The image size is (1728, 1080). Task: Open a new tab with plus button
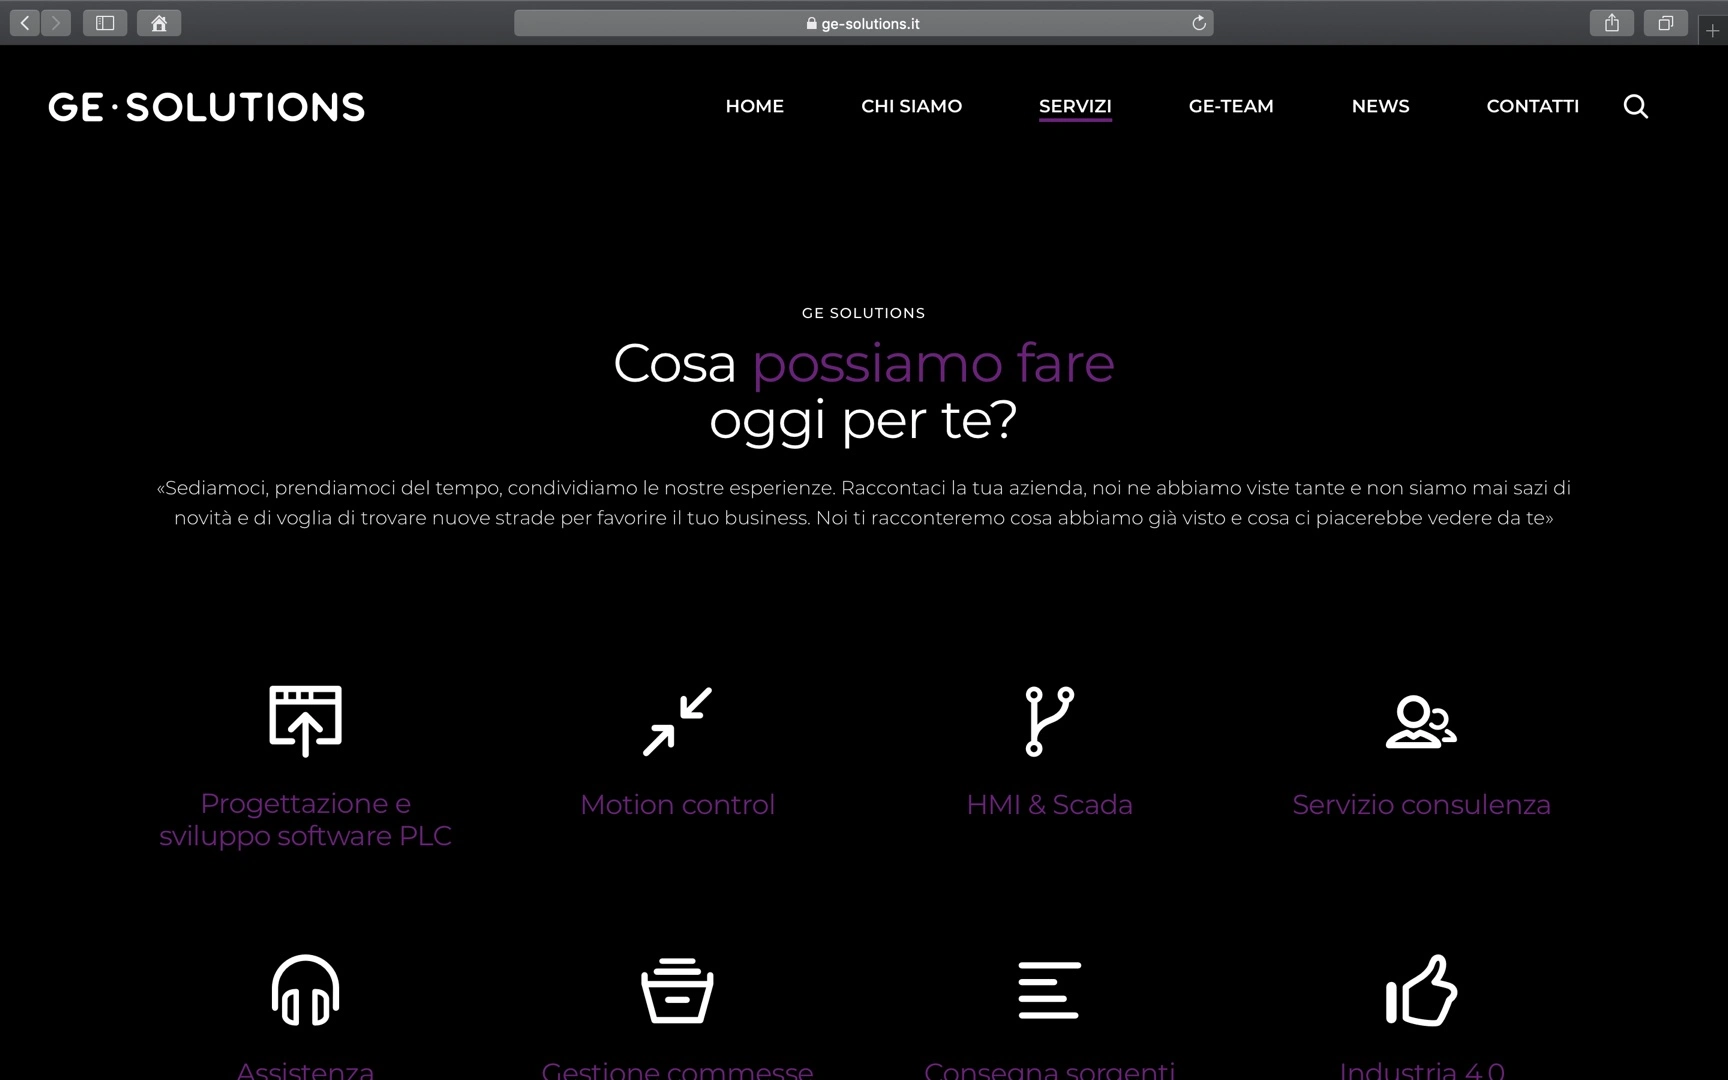1713,31
